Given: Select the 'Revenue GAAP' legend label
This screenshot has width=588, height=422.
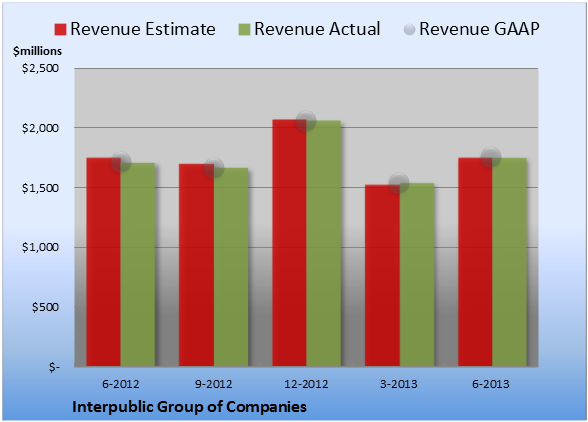Looking at the screenshot, I should [479, 29].
